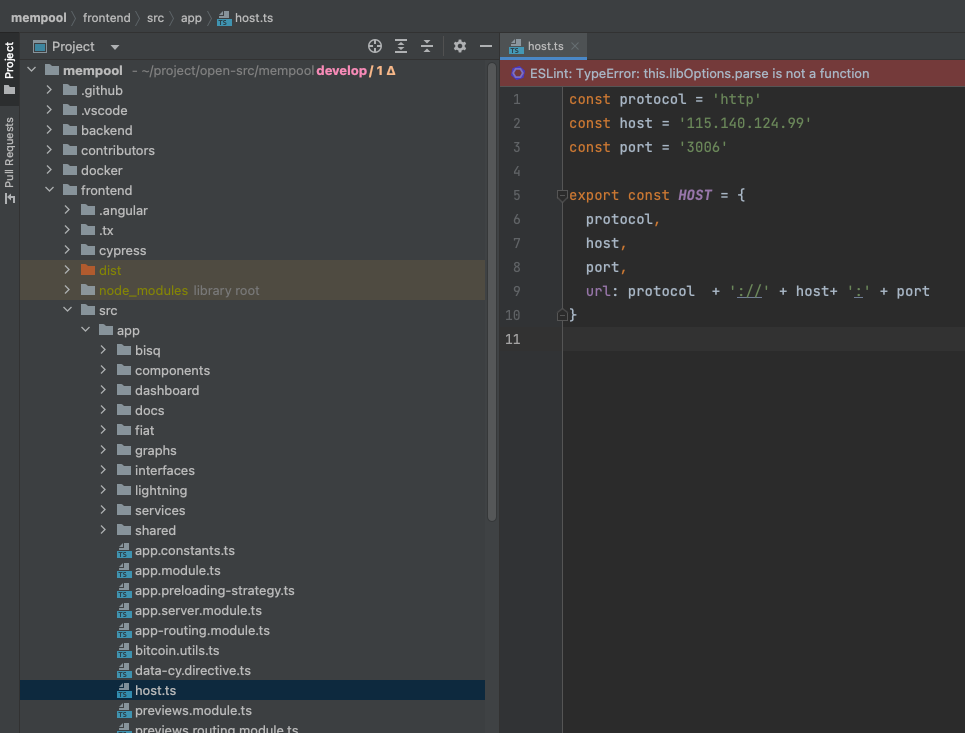Expand the backend folder
The image size is (965, 733).
coord(49,130)
